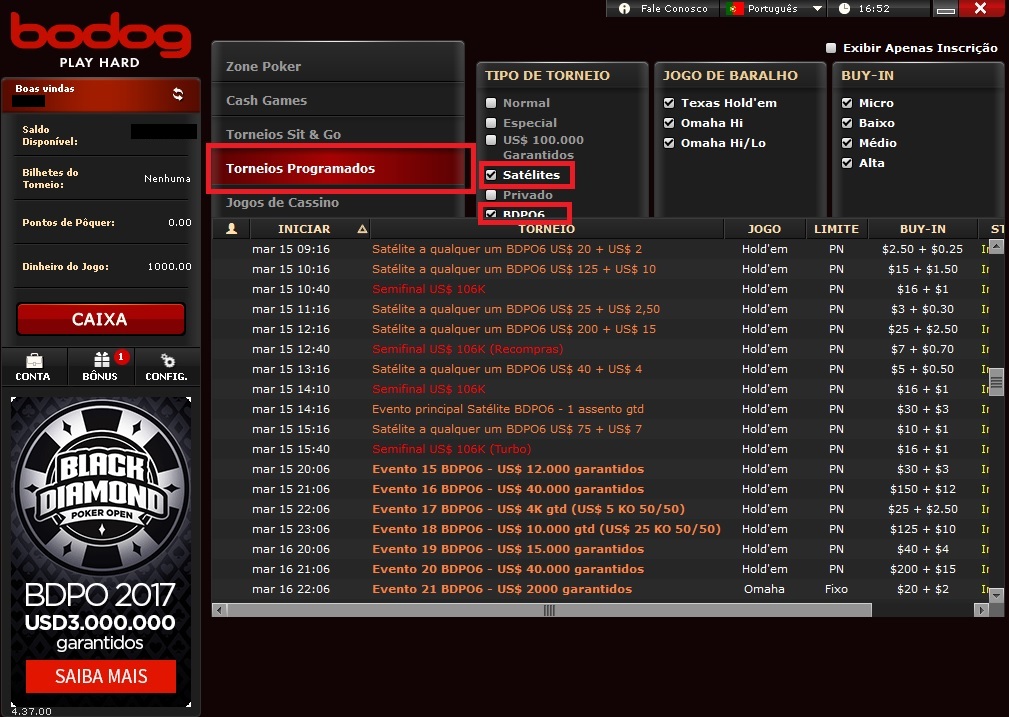This screenshot has width=1009, height=717.
Task: Click the horizontal scrollbar thumb
Action: [549, 610]
